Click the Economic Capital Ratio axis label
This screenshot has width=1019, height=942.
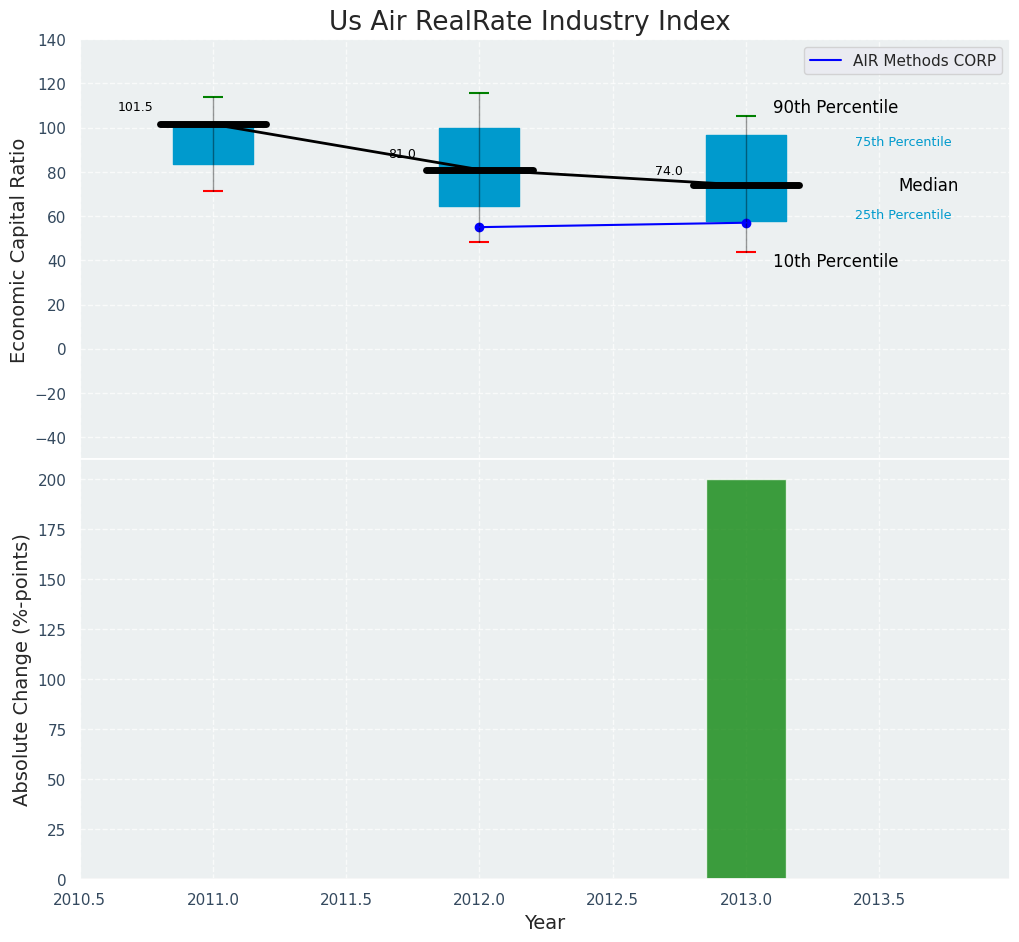[18, 250]
